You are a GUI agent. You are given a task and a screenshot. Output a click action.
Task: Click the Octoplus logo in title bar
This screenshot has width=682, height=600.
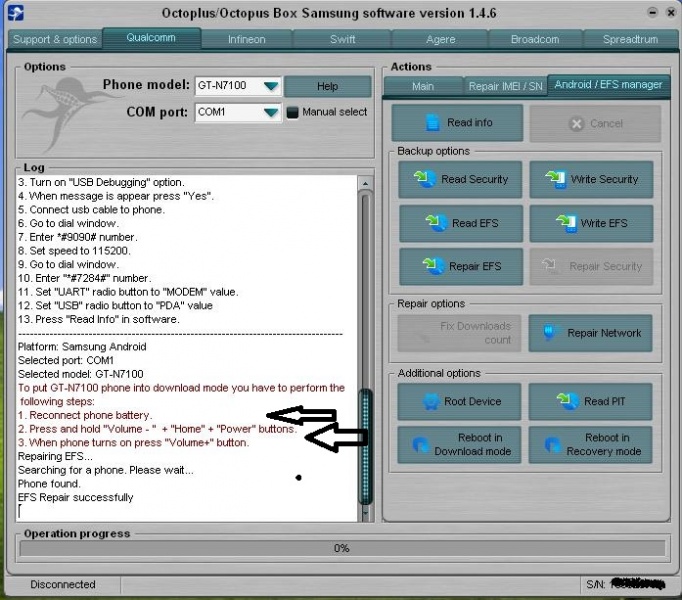click(16, 13)
